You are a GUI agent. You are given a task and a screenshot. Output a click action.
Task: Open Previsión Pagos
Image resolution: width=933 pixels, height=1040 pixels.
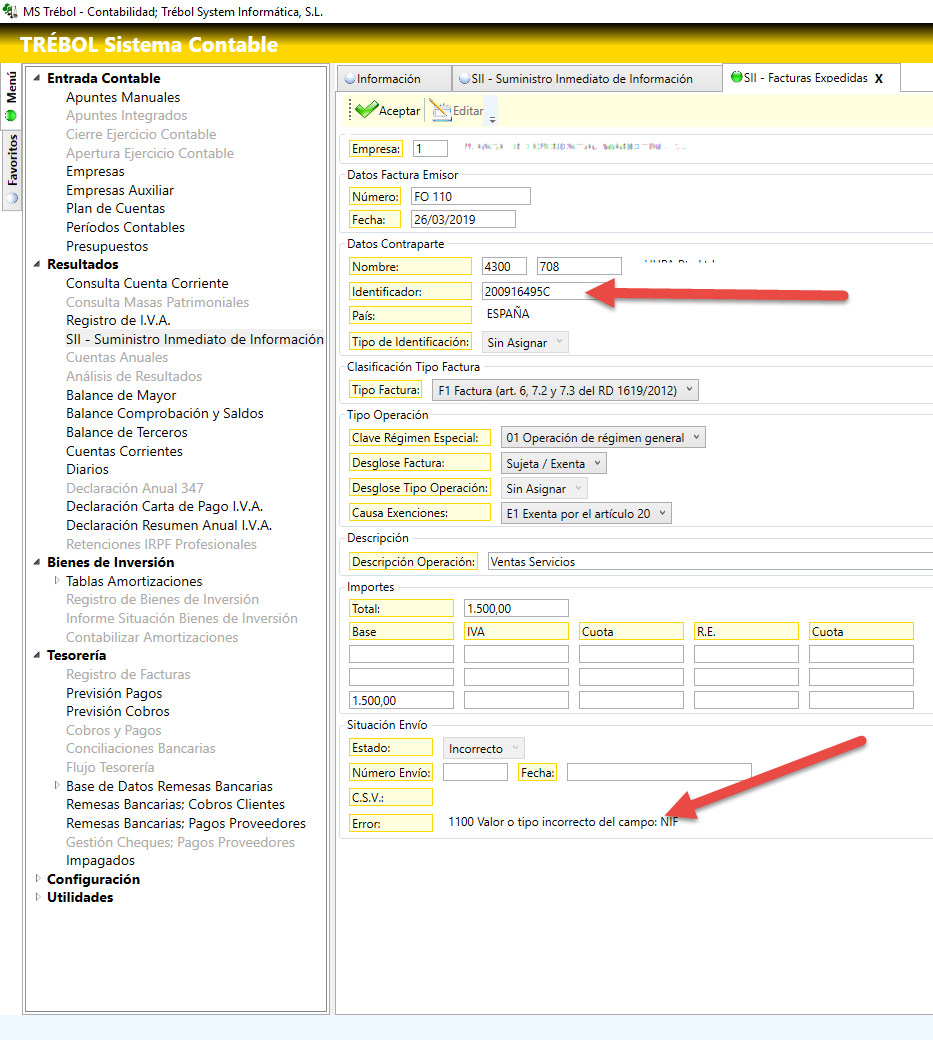pyautogui.click(x=114, y=693)
